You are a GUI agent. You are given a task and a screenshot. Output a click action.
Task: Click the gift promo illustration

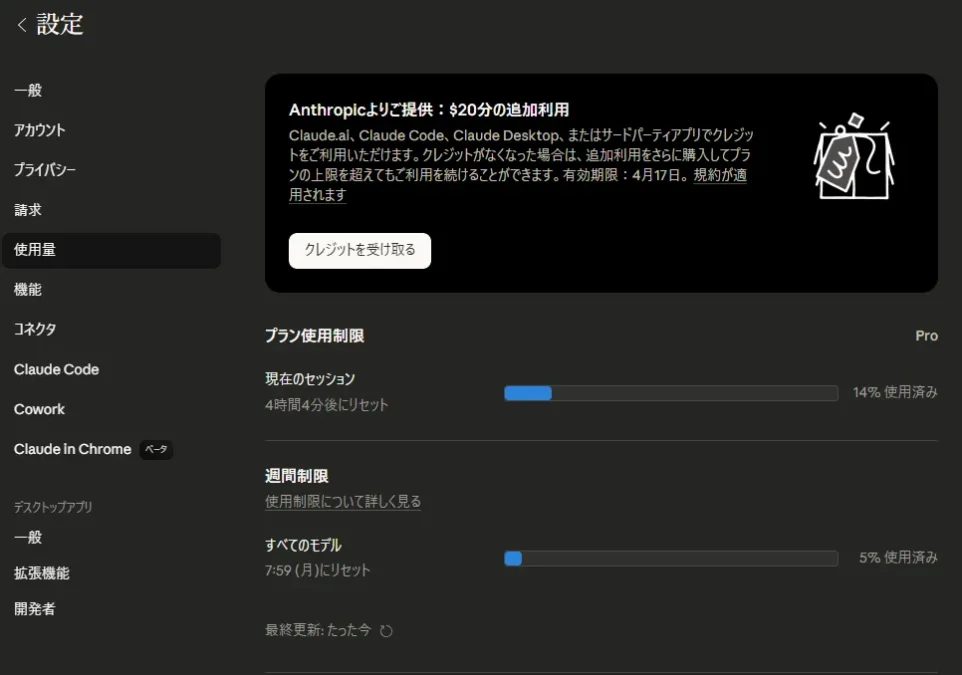tap(853, 157)
